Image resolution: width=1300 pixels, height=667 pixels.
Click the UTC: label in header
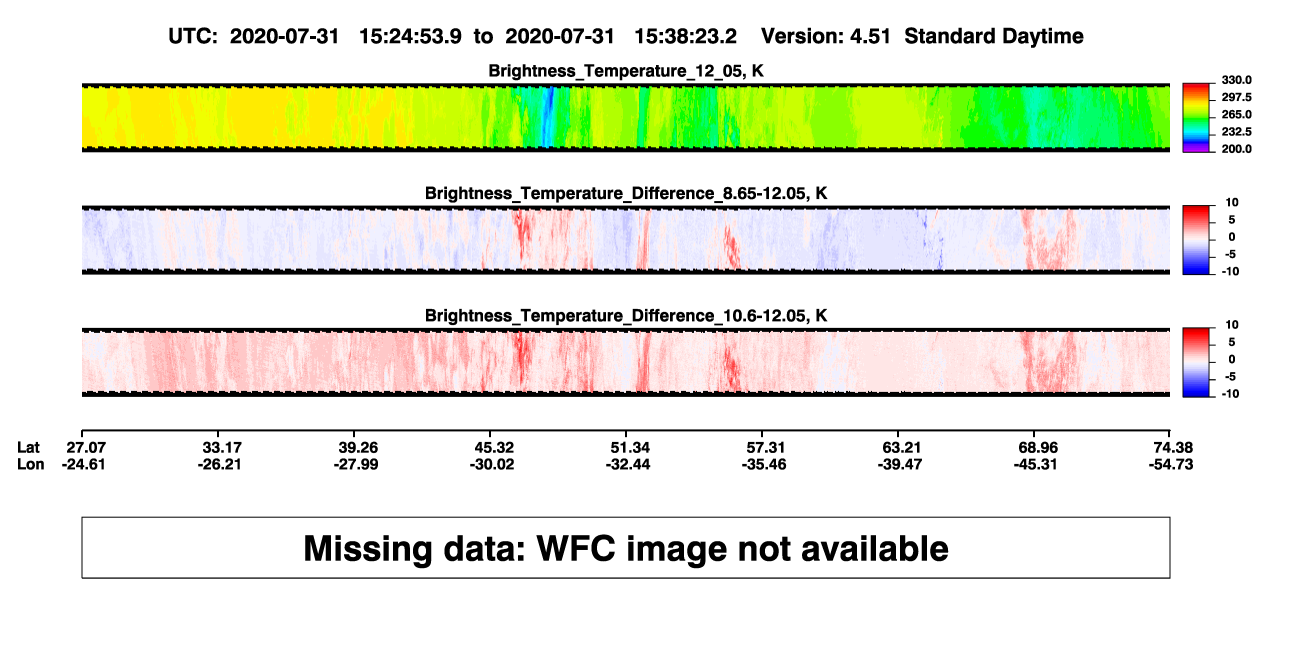click(x=194, y=37)
